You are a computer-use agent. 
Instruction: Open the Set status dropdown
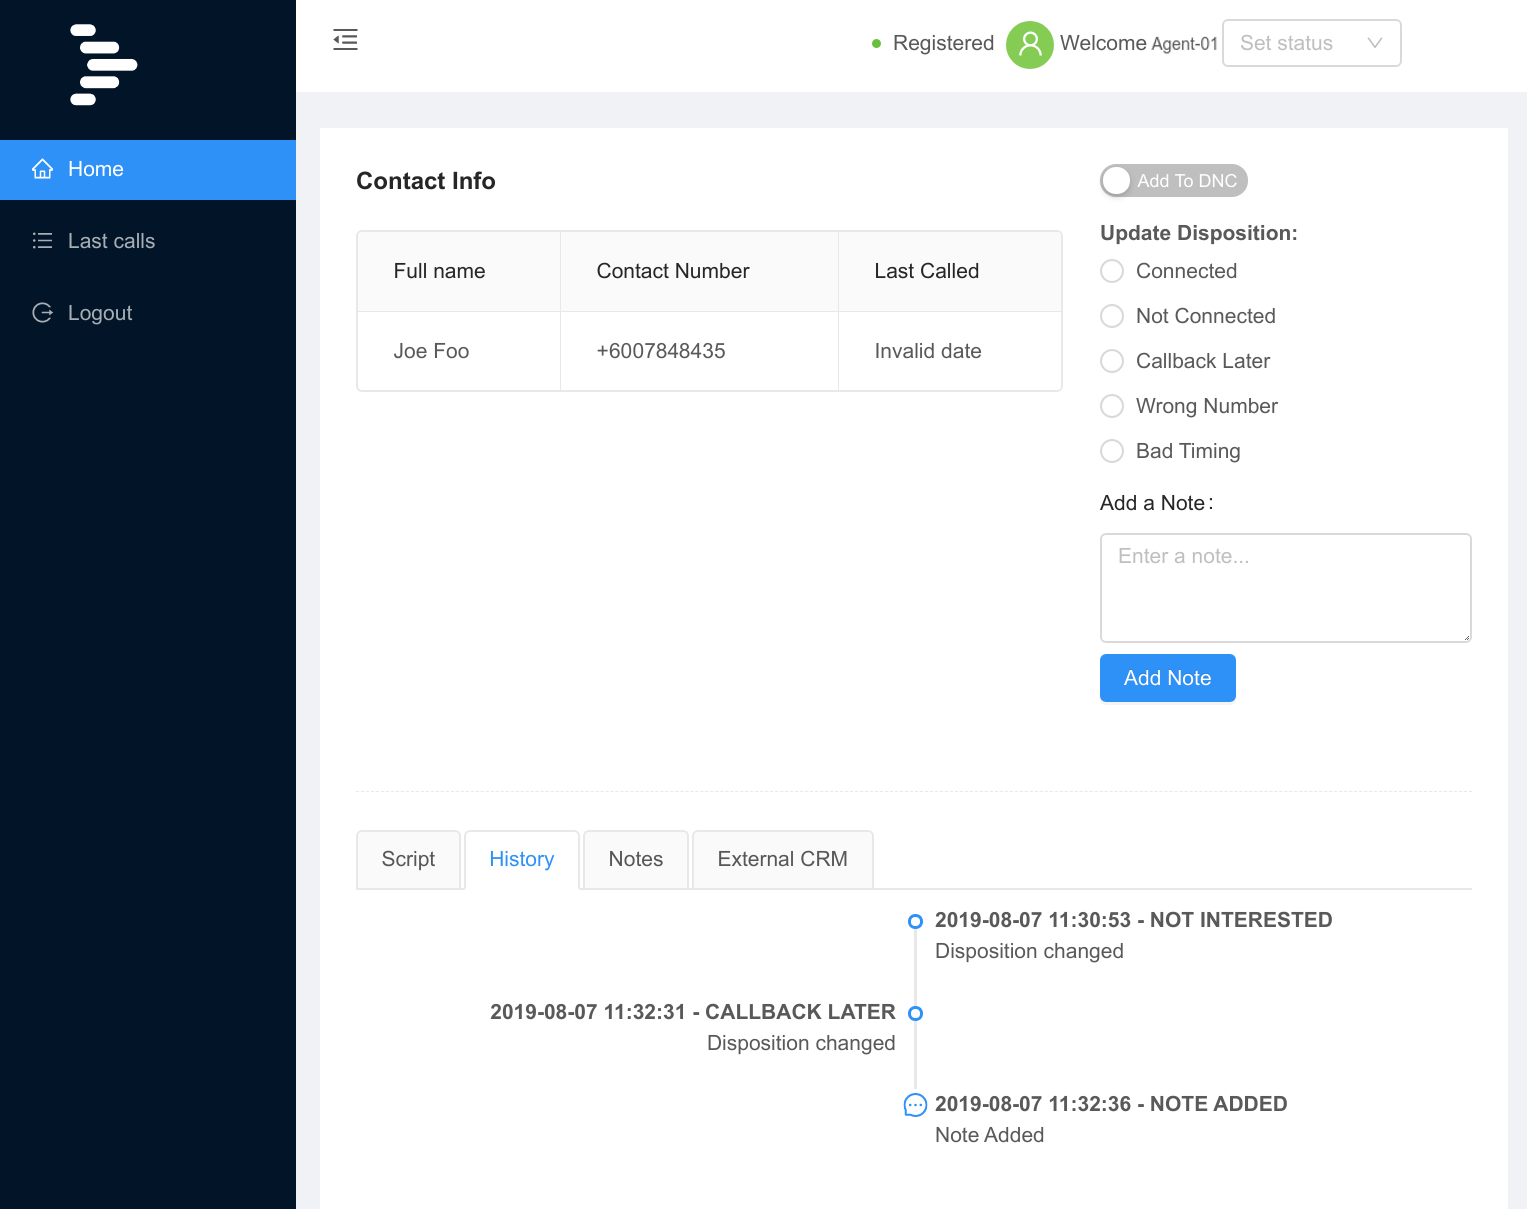pos(1311,43)
